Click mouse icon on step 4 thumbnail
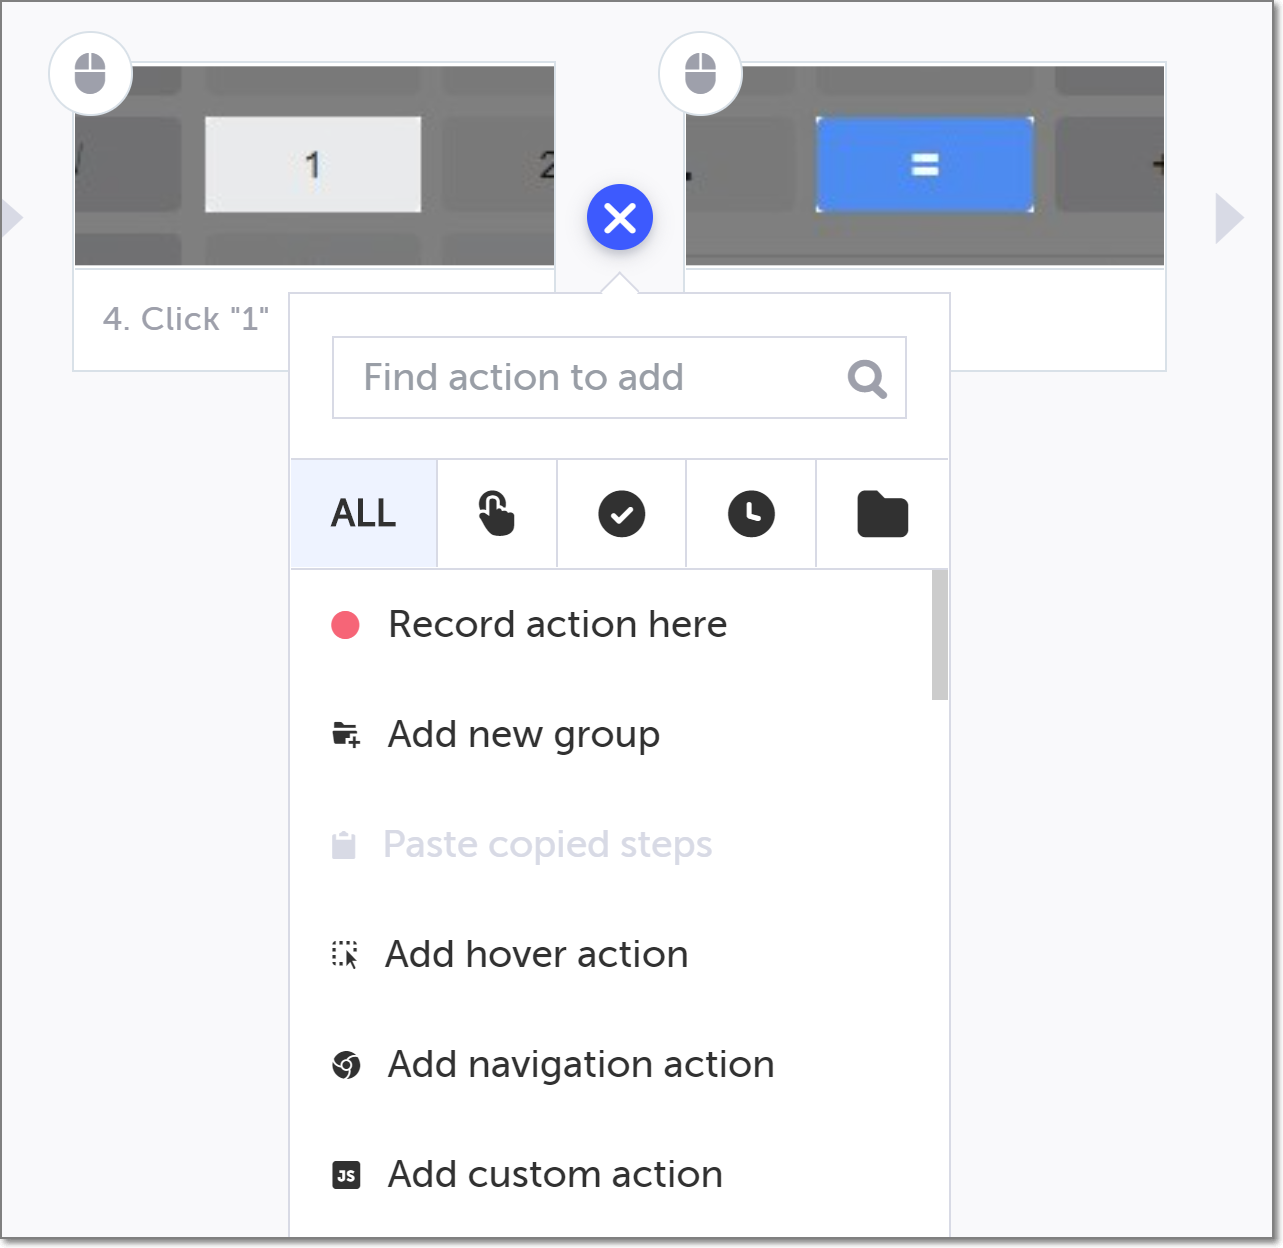The height and width of the screenshot is (1248, 1283). (x=90, y=74)
